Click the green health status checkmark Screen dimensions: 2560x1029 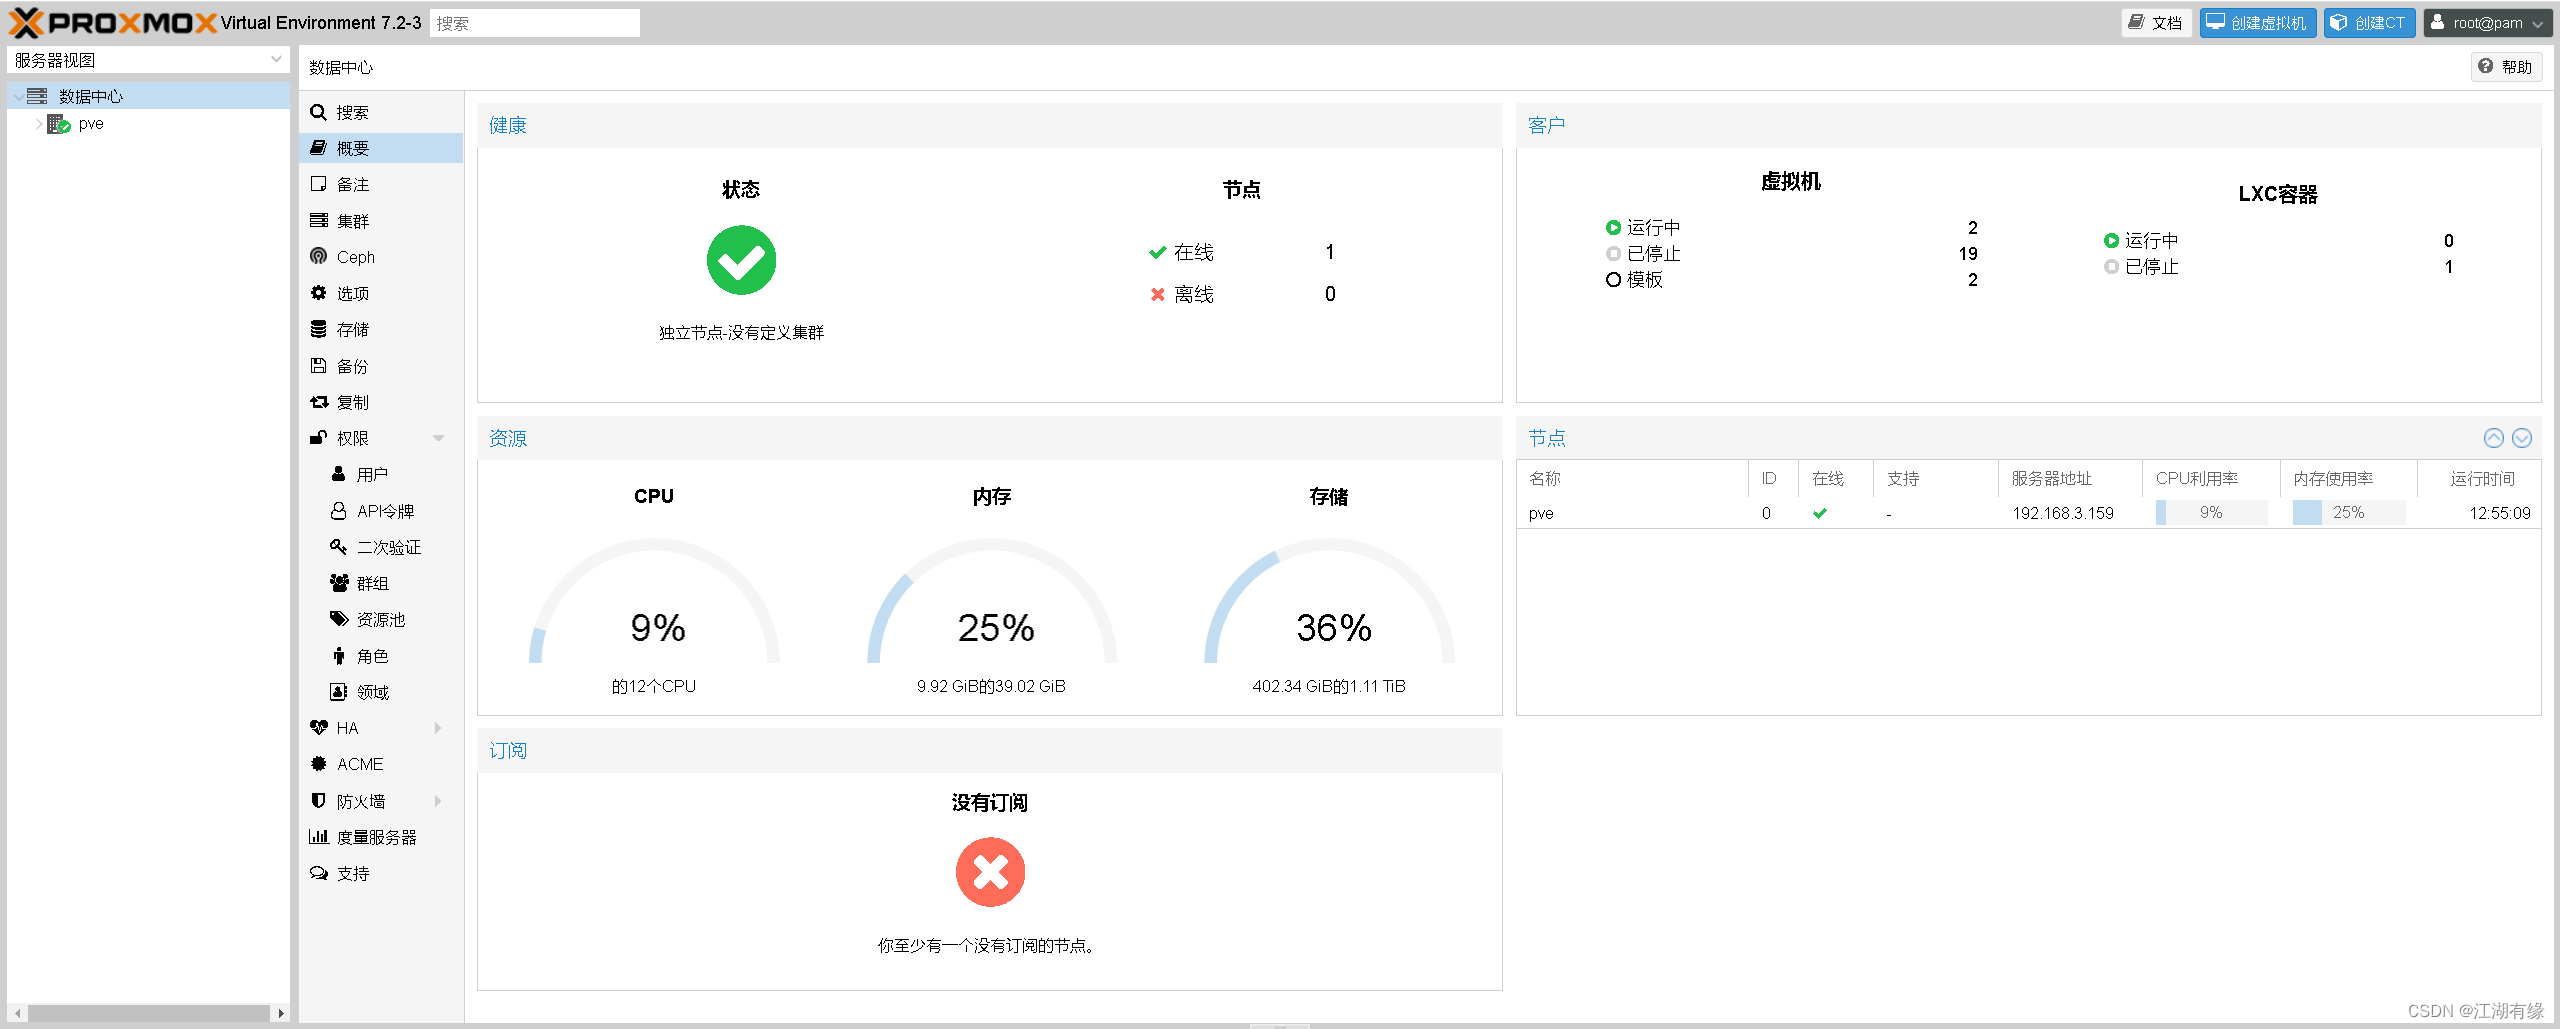[741, 260]
